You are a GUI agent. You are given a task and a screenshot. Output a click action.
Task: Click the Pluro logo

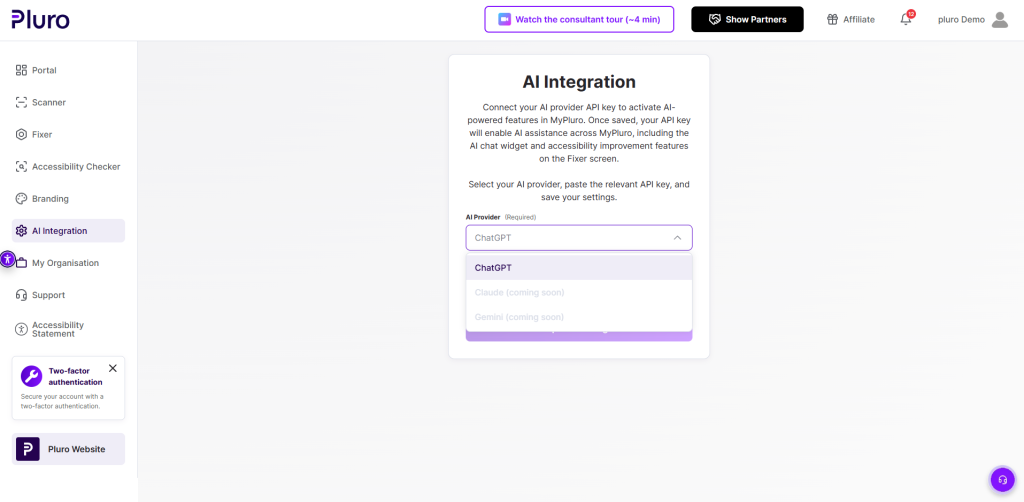tap(40, 20)
